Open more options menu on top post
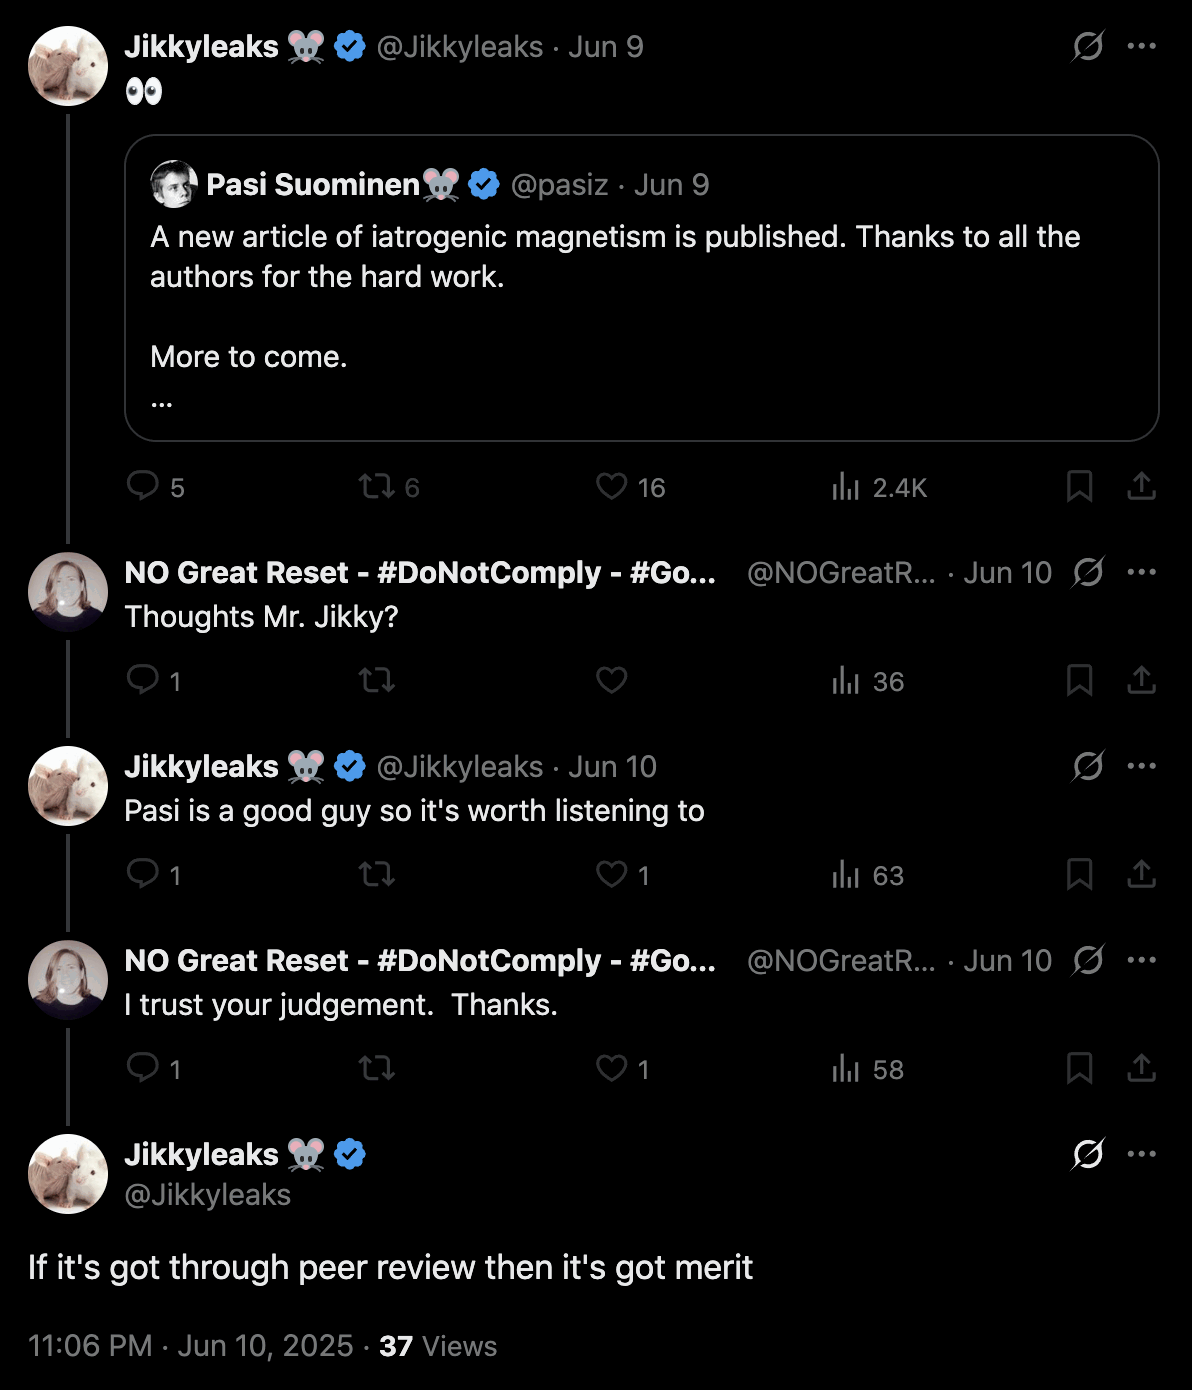1192x1390 pixels. click(x=1141, y=46)
